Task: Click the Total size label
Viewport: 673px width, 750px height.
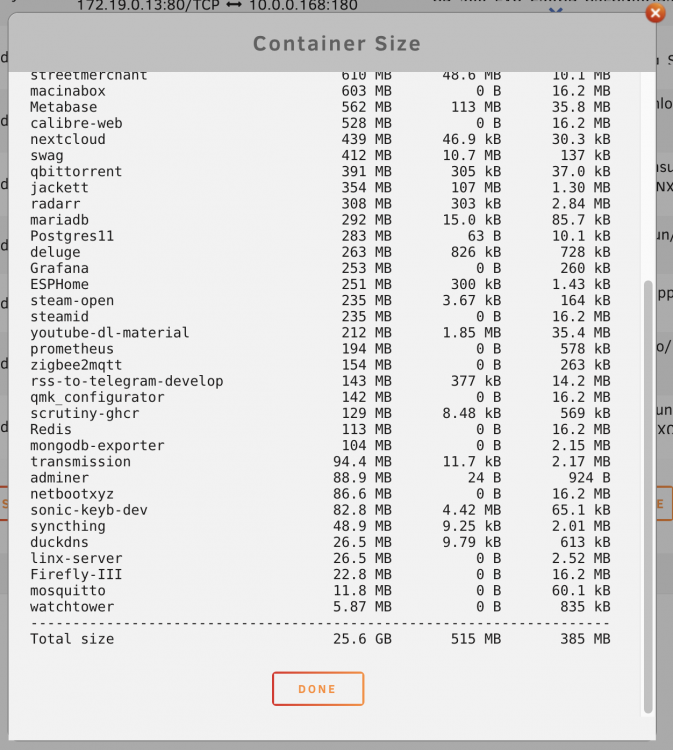Action: [72, 639]
